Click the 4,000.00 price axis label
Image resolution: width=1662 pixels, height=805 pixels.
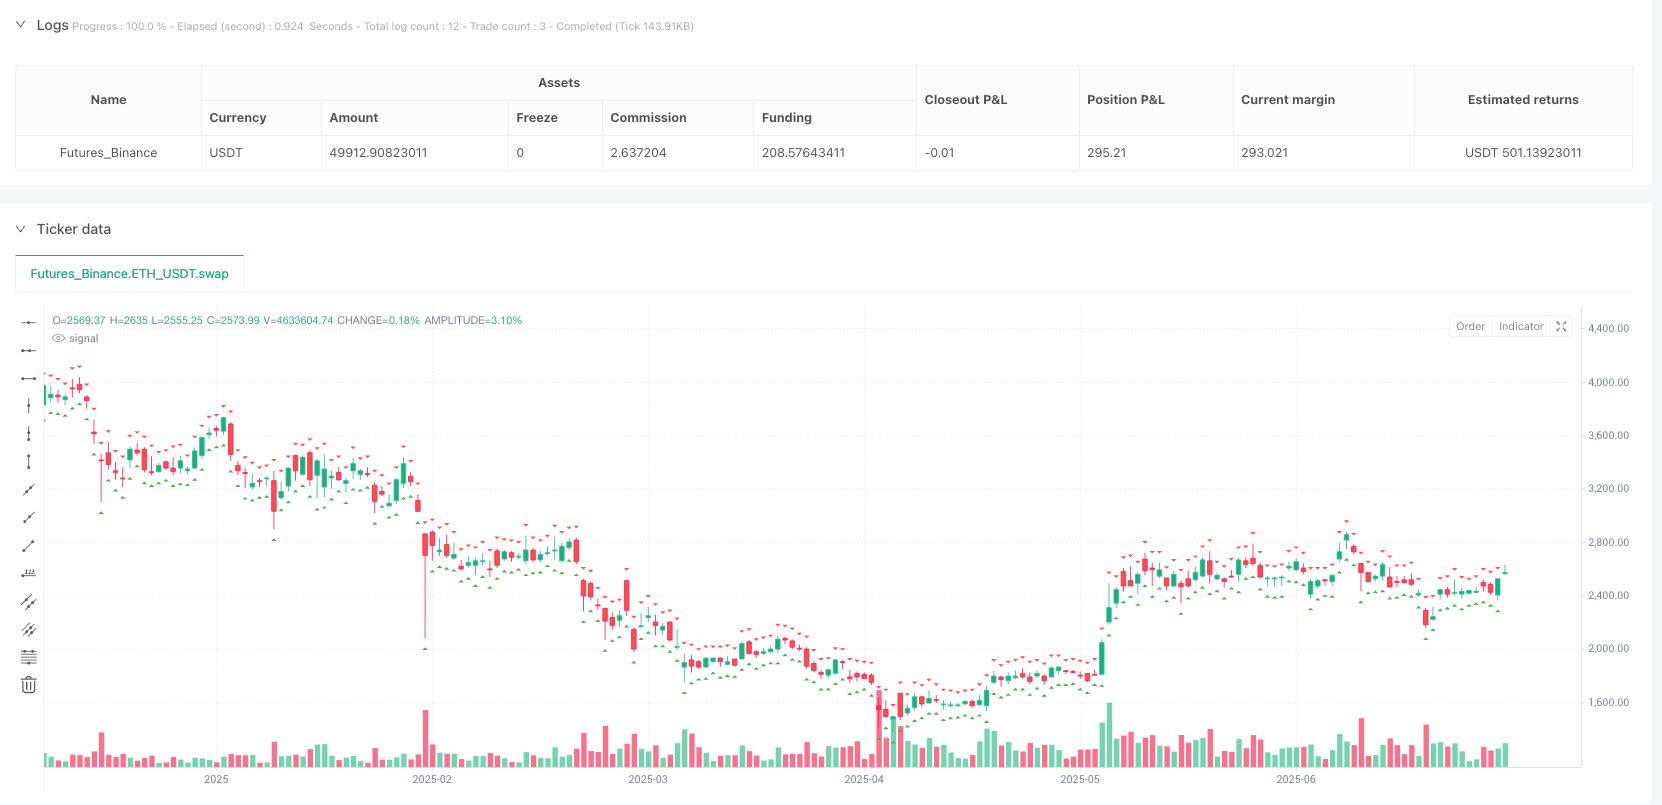coord(1608,382)
